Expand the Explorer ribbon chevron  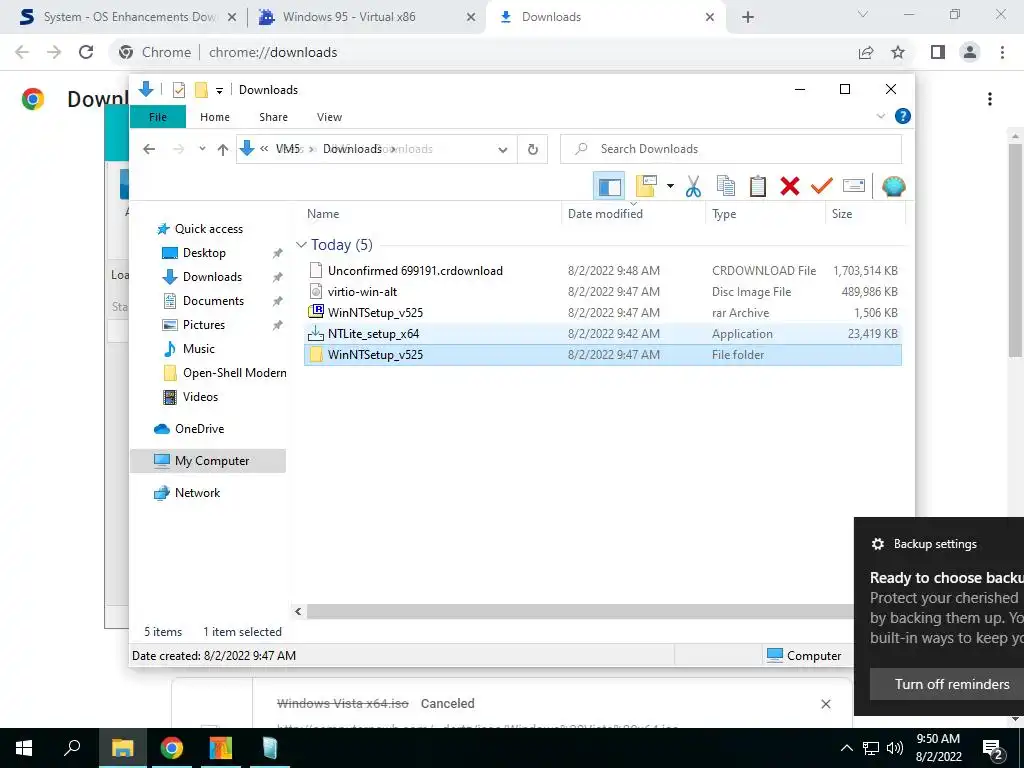coord(880,116)
